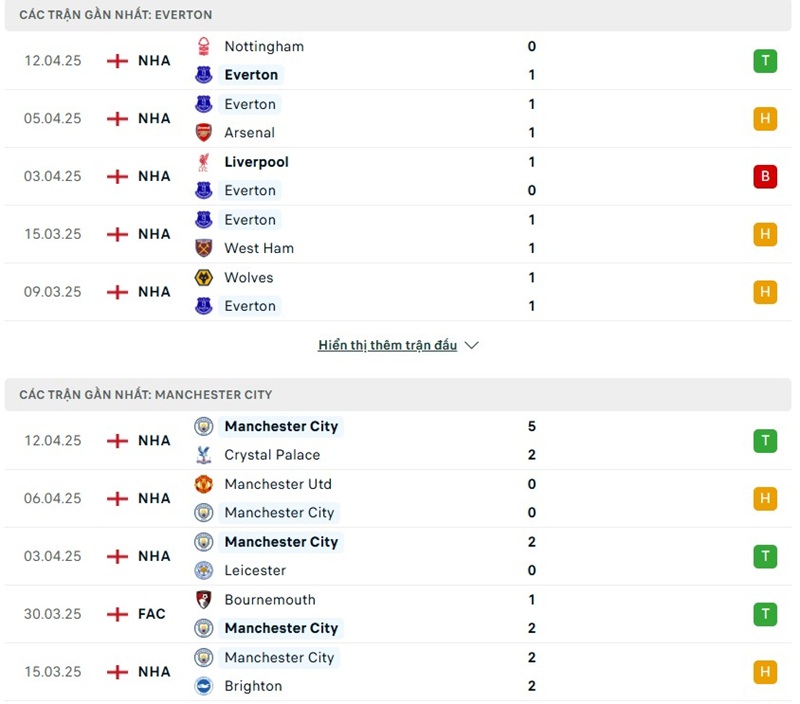The image size is (800, 704).
Task: Click the West Ham club crest
Action: [204, 248]
